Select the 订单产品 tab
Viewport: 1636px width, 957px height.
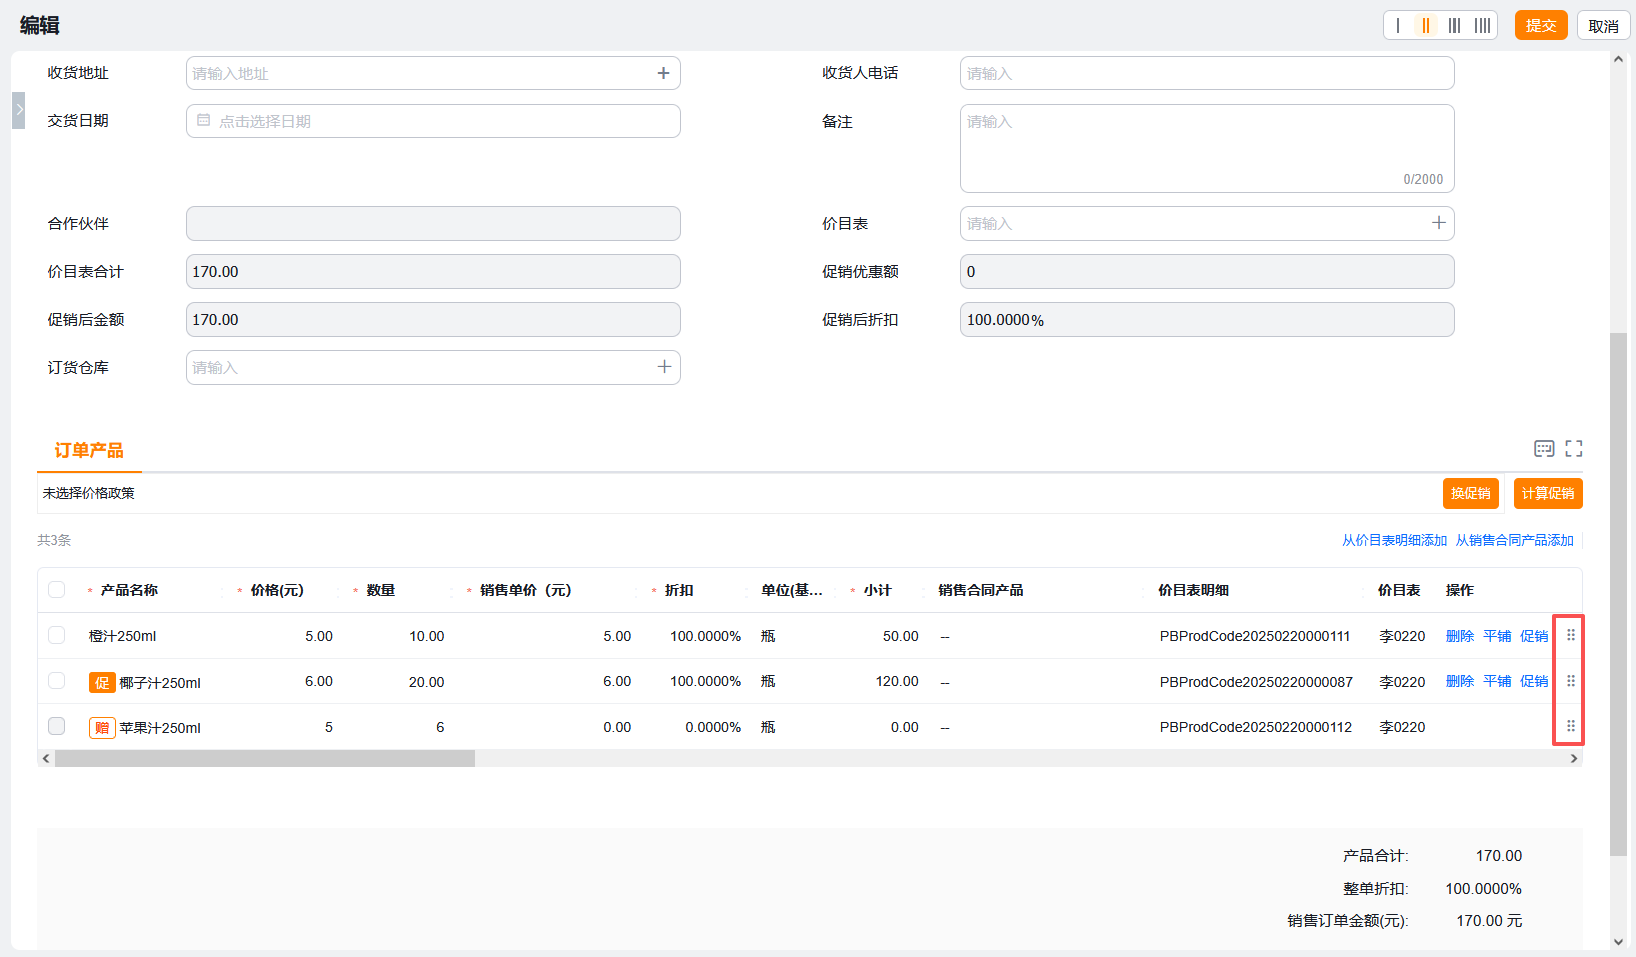click(x=89, y=451)
